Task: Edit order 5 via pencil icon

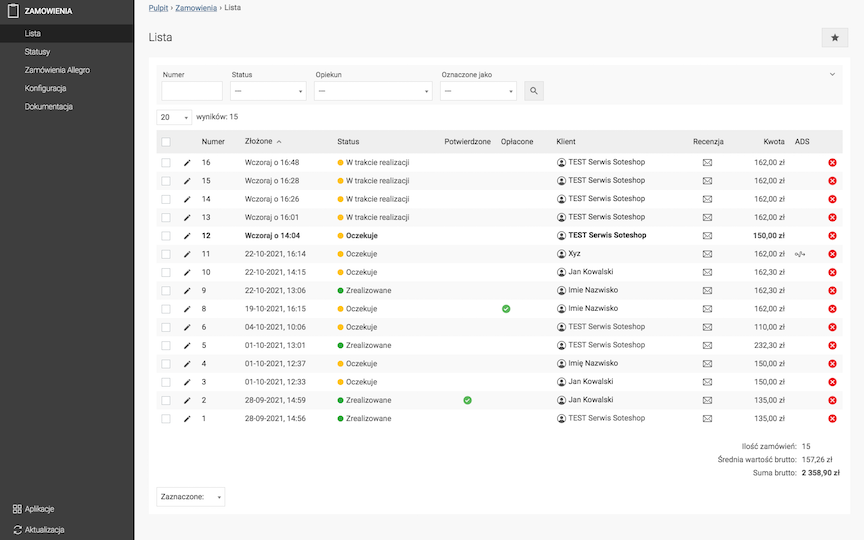Action: click(x=187, y=345)
